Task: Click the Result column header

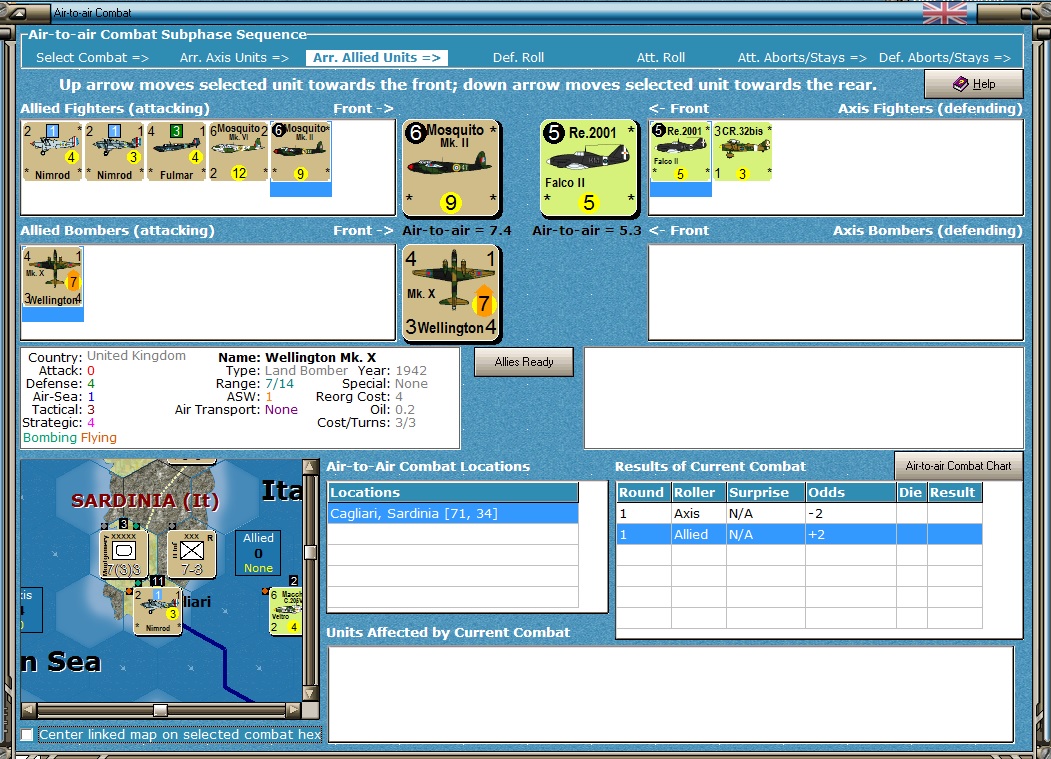Action: click(955, 492)
